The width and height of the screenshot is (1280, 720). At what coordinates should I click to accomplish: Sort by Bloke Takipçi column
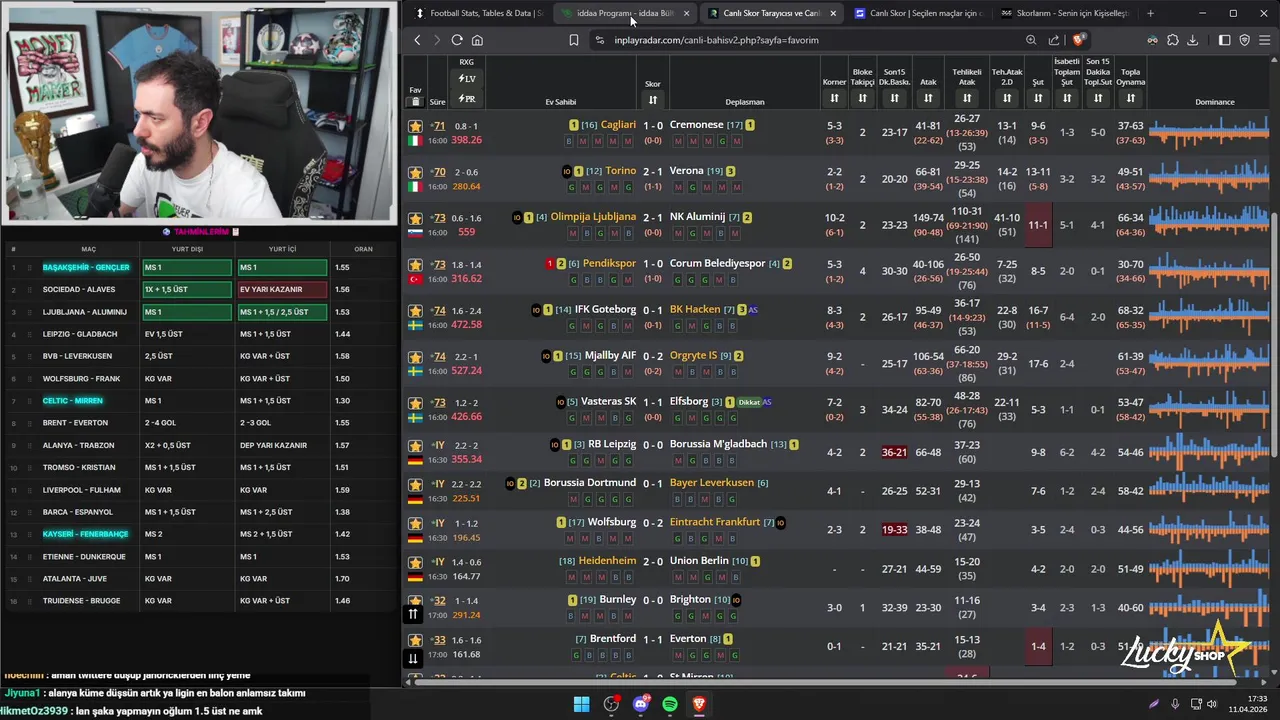863,98
